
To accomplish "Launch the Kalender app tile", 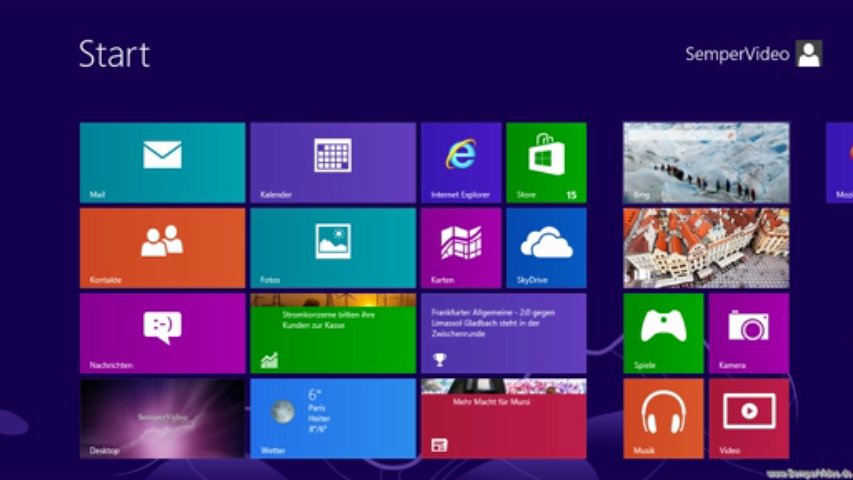I will 332,162.
